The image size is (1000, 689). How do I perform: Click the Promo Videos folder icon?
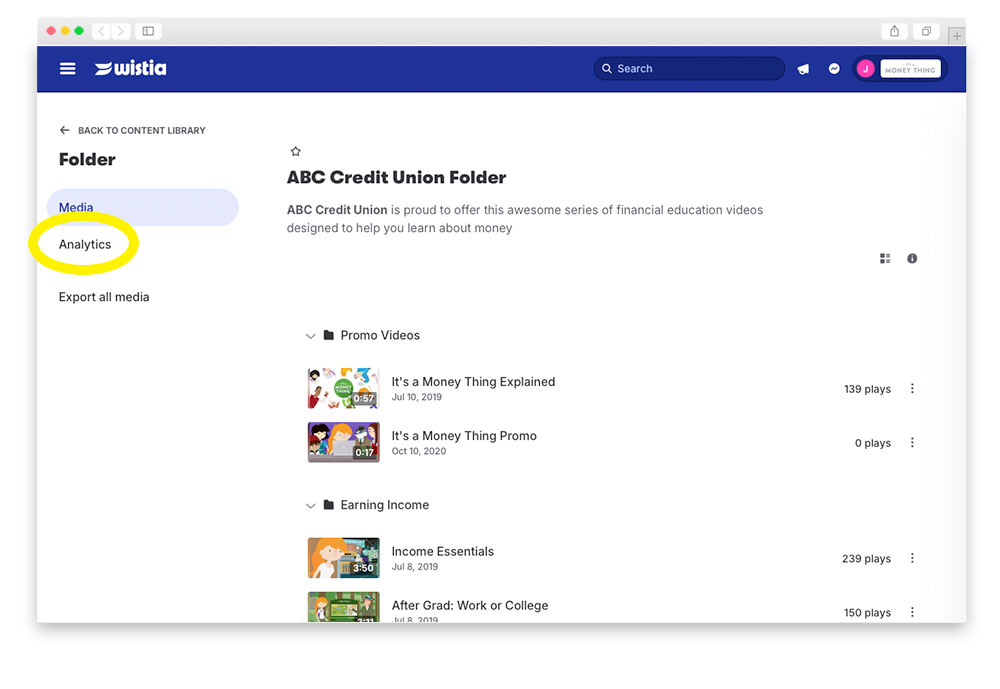[x=328, y=335]
